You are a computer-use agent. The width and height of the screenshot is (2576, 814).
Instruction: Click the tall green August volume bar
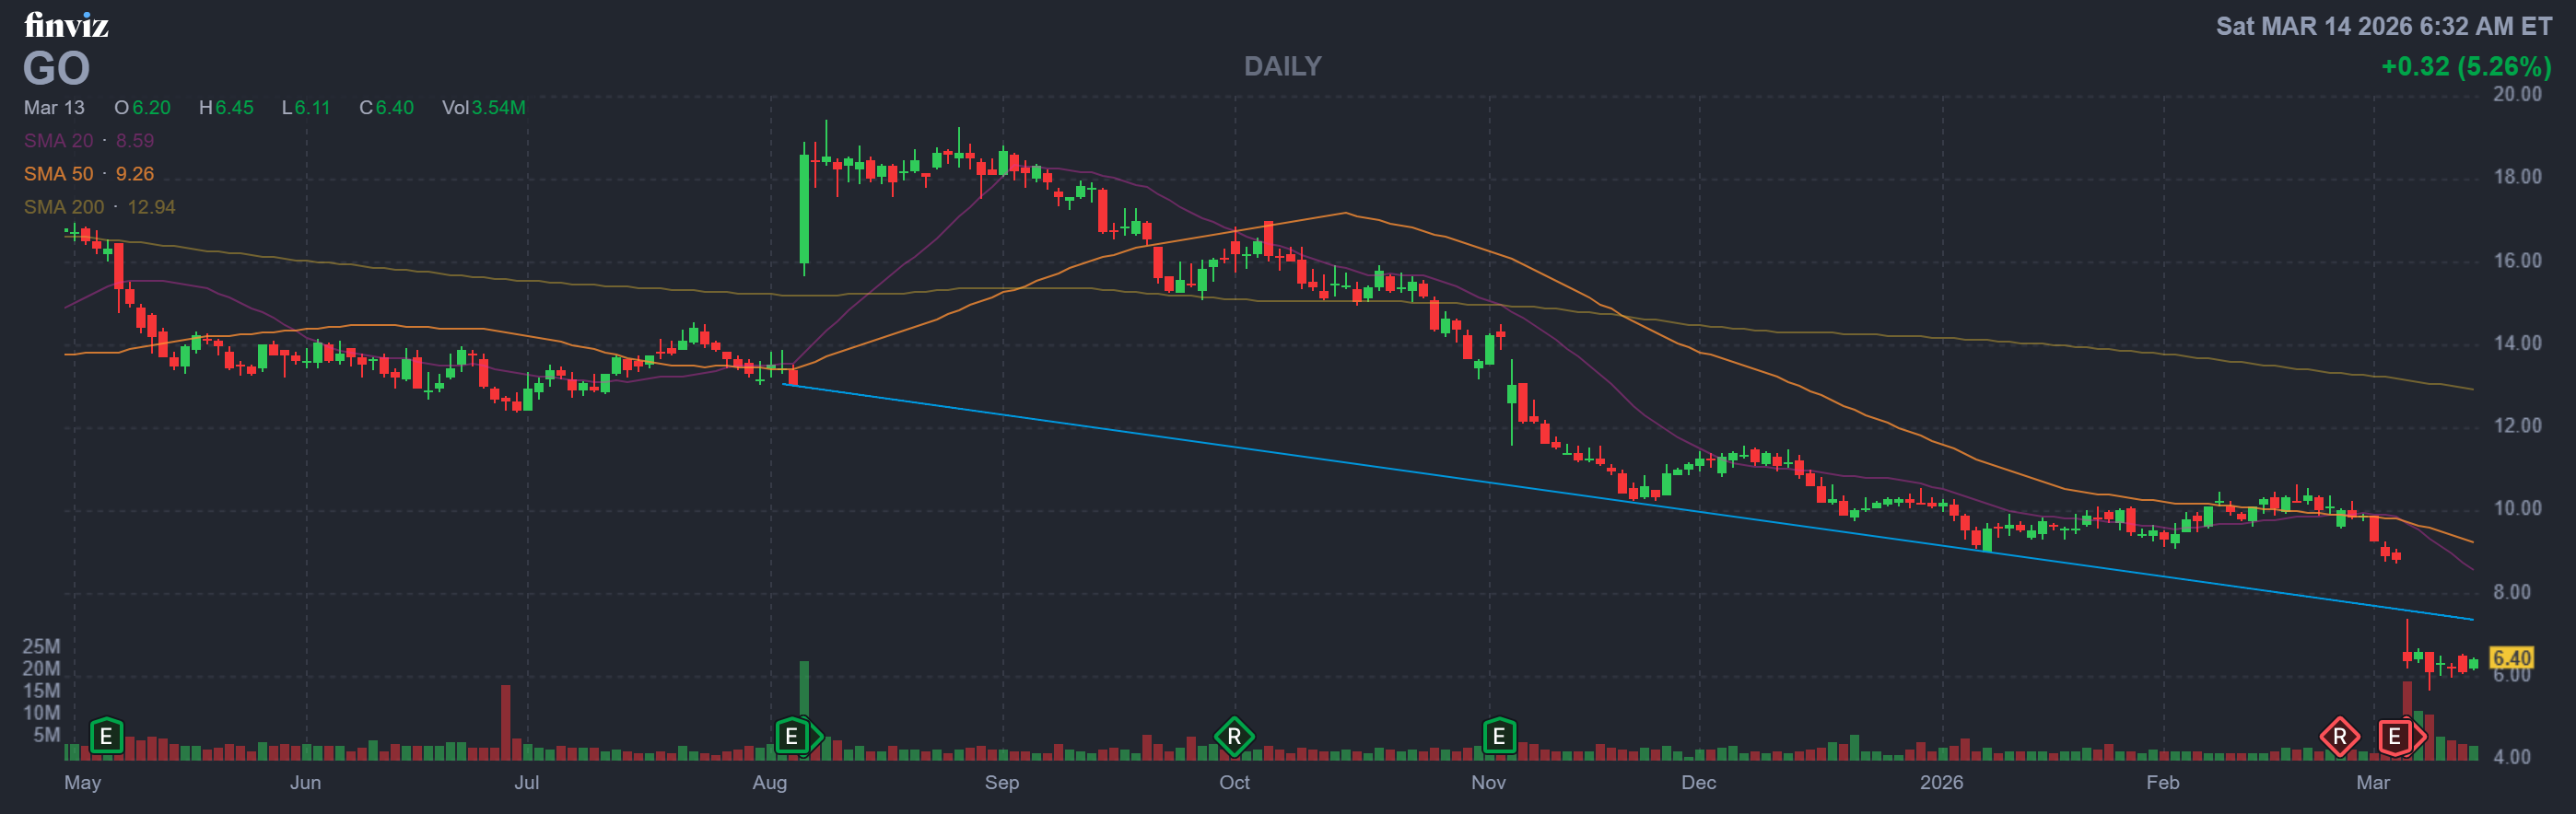pos(804,690)
